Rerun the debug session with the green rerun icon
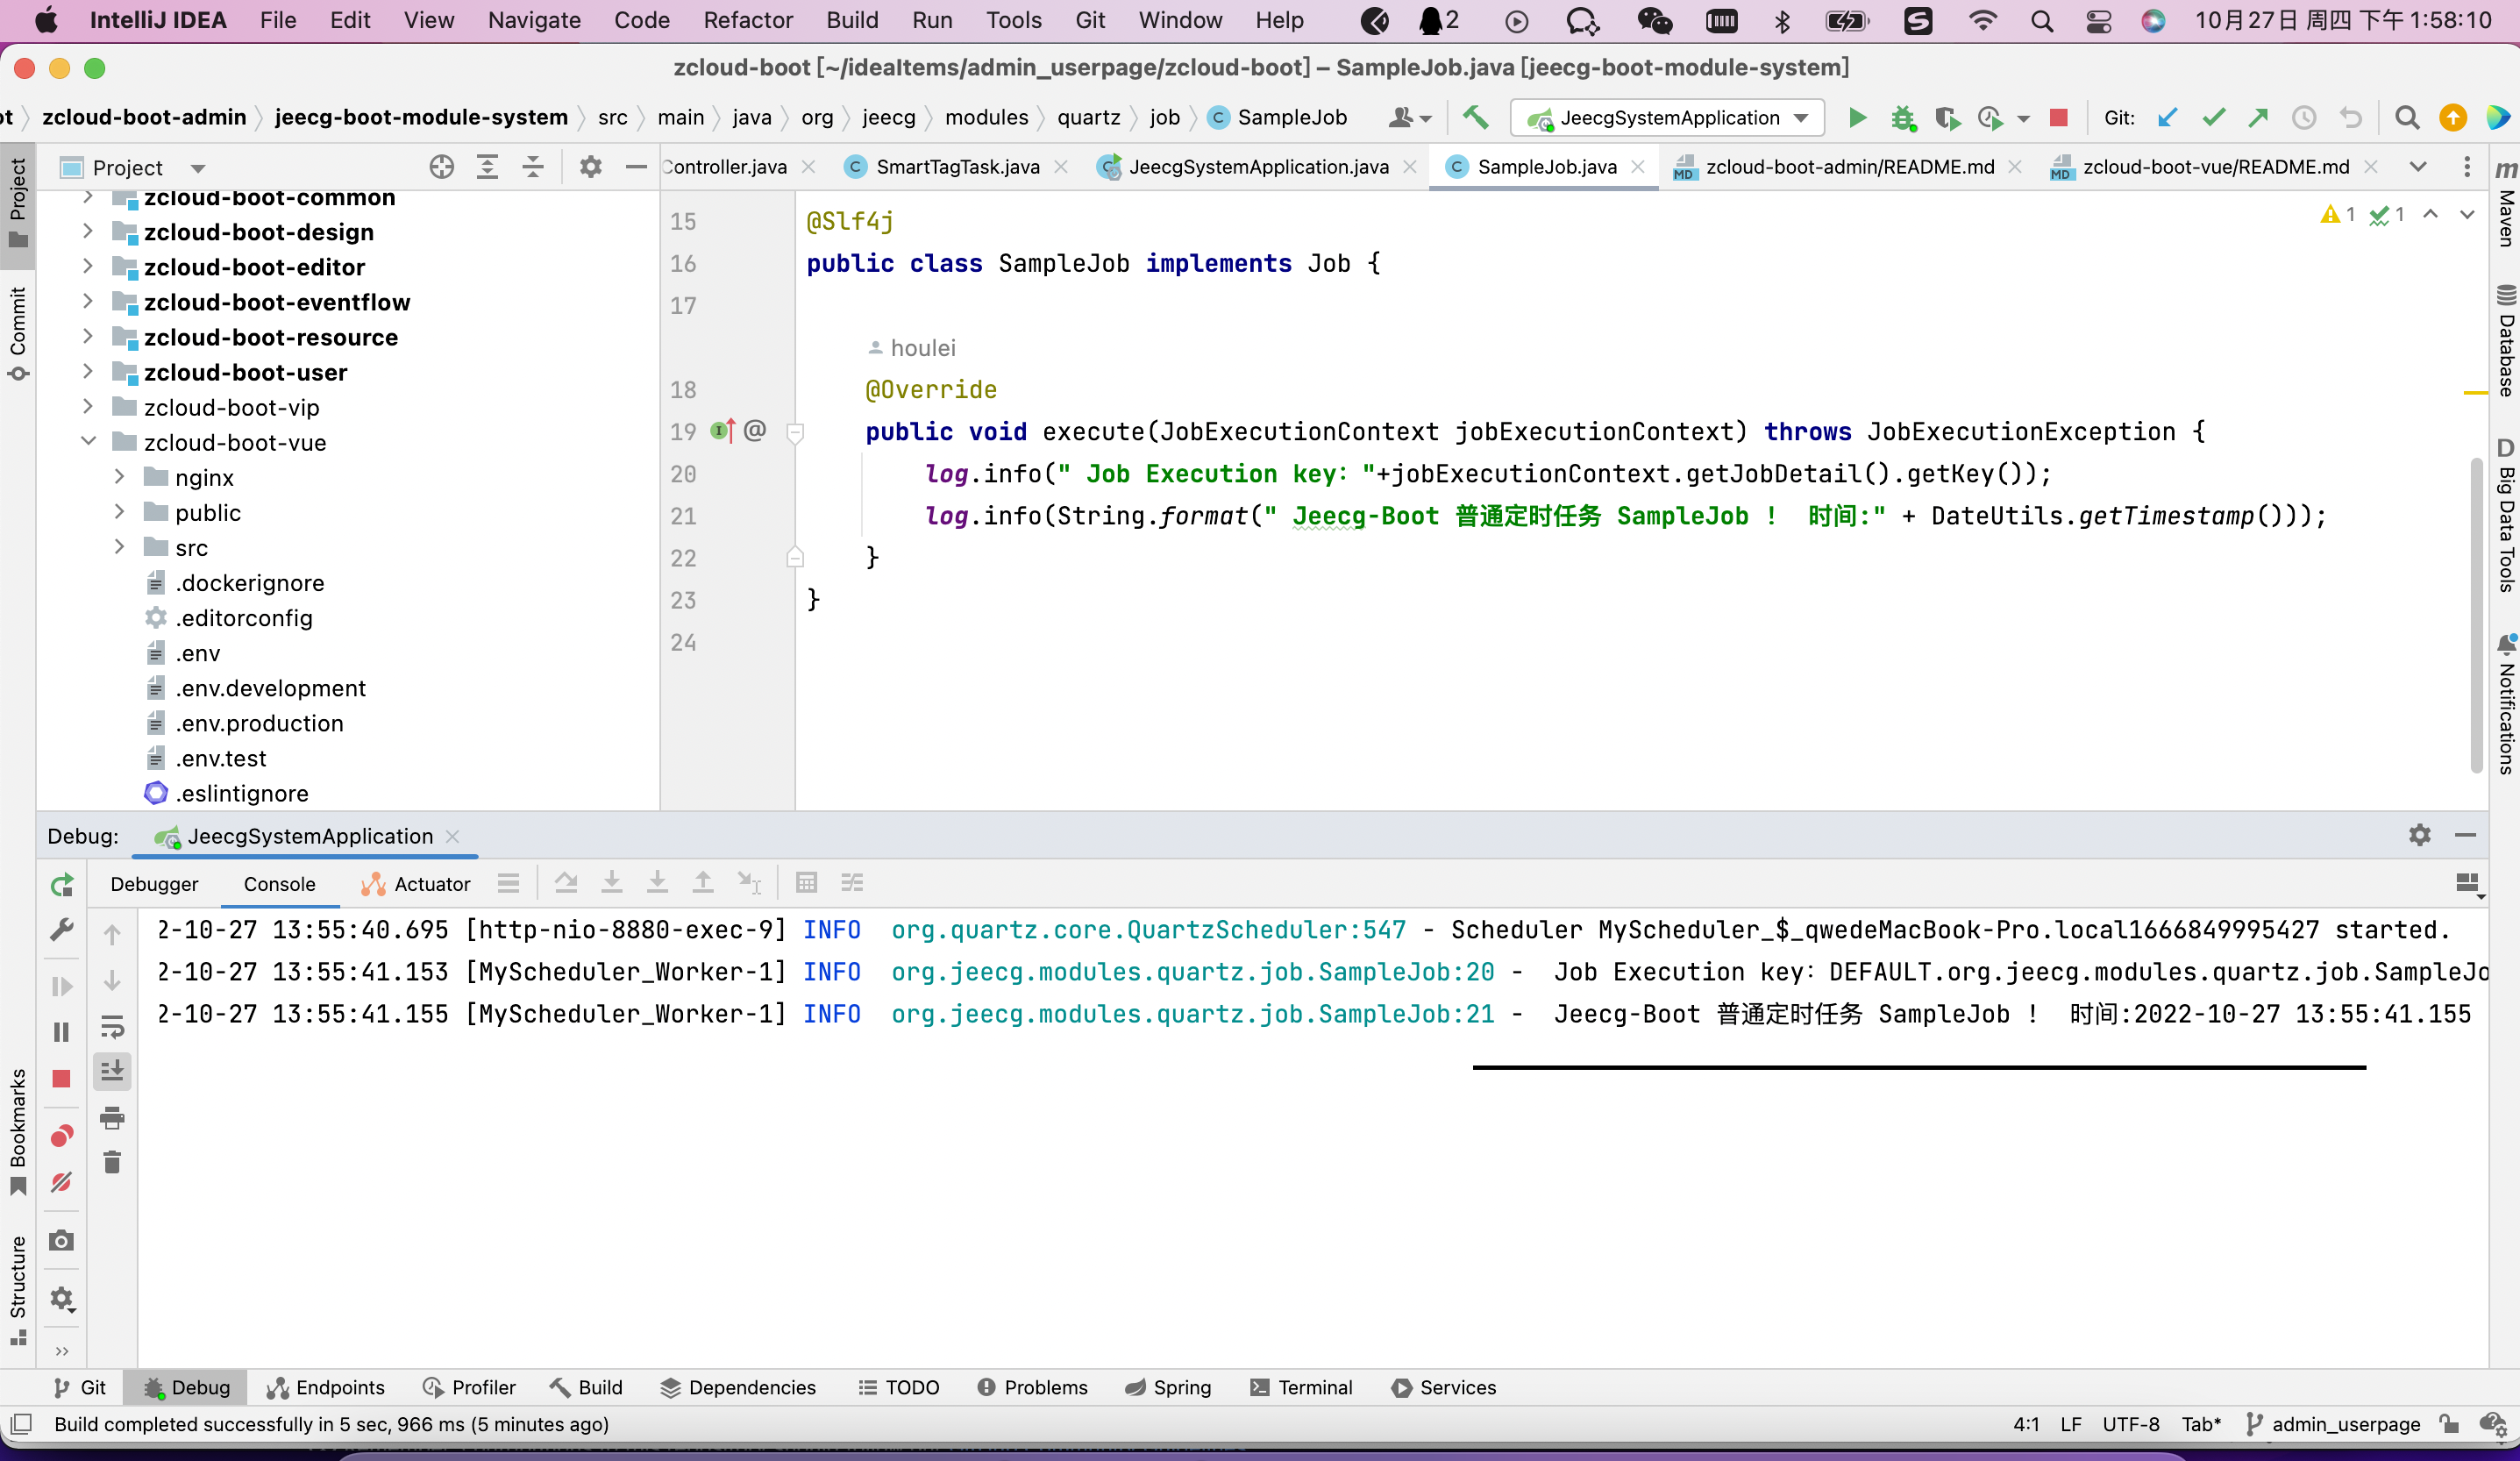Viewport: 2520px width, 1461px height. 61,884
